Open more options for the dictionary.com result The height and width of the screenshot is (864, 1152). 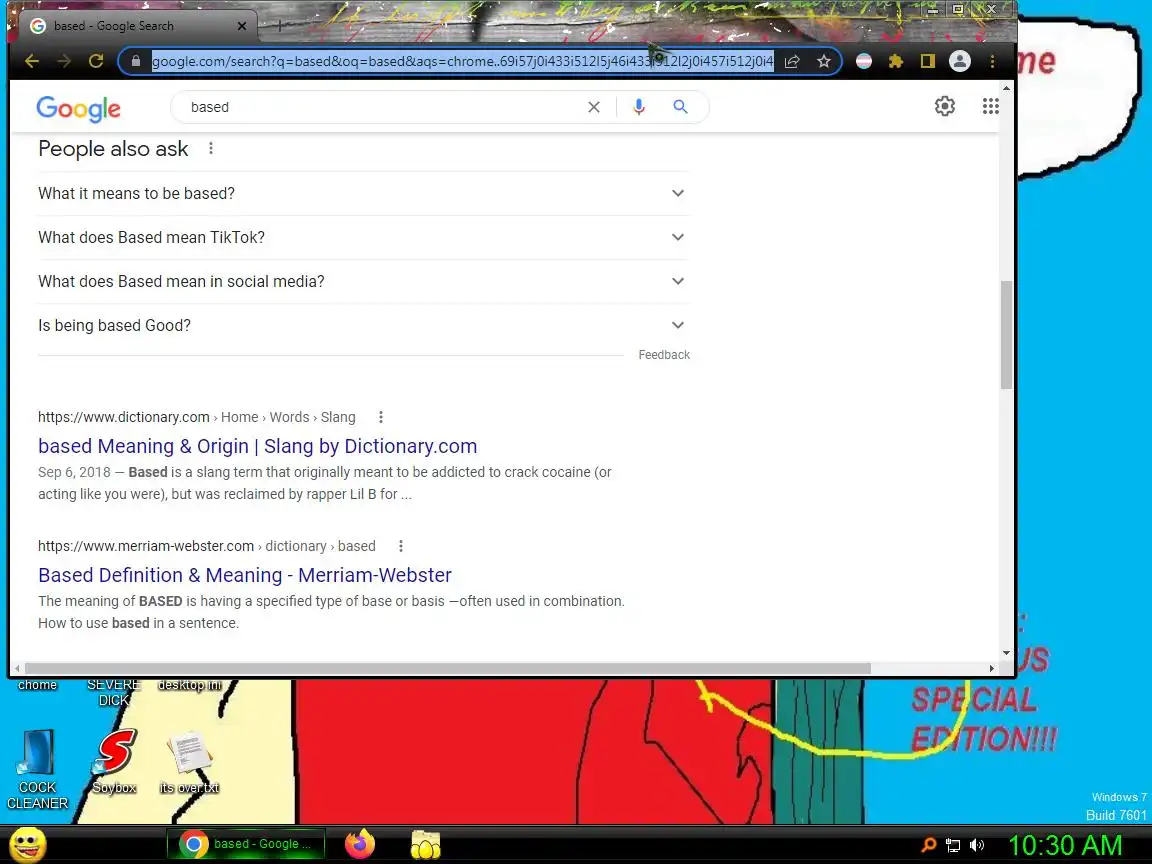381,417
